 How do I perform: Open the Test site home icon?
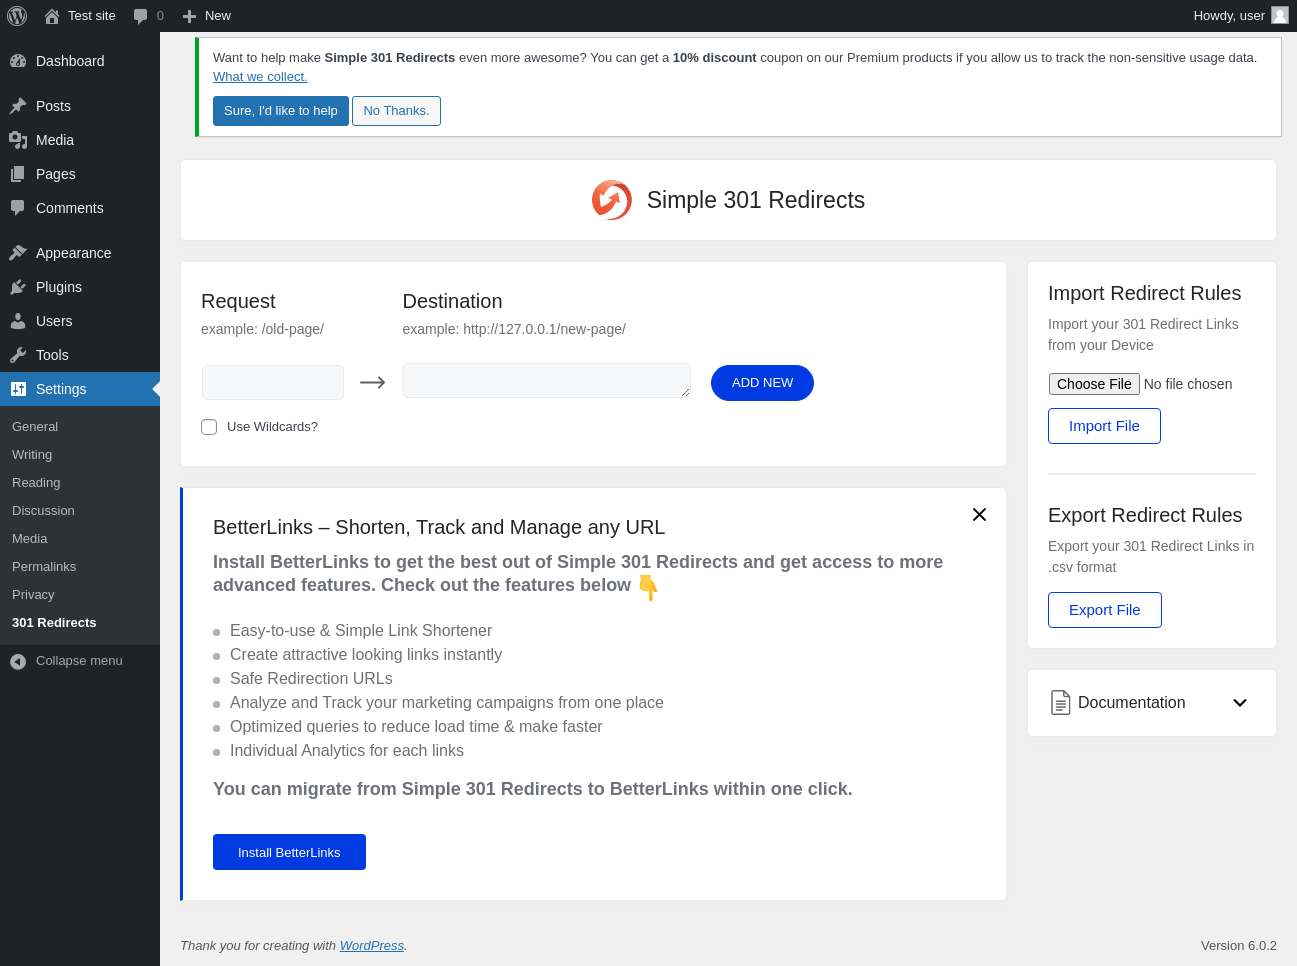[52, 16]
